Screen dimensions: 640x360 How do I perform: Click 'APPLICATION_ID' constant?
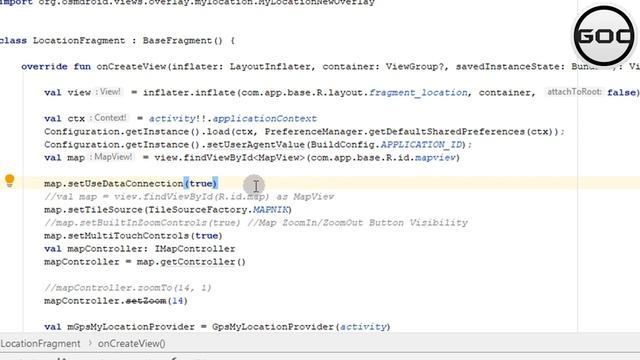[x=422, y=144]
